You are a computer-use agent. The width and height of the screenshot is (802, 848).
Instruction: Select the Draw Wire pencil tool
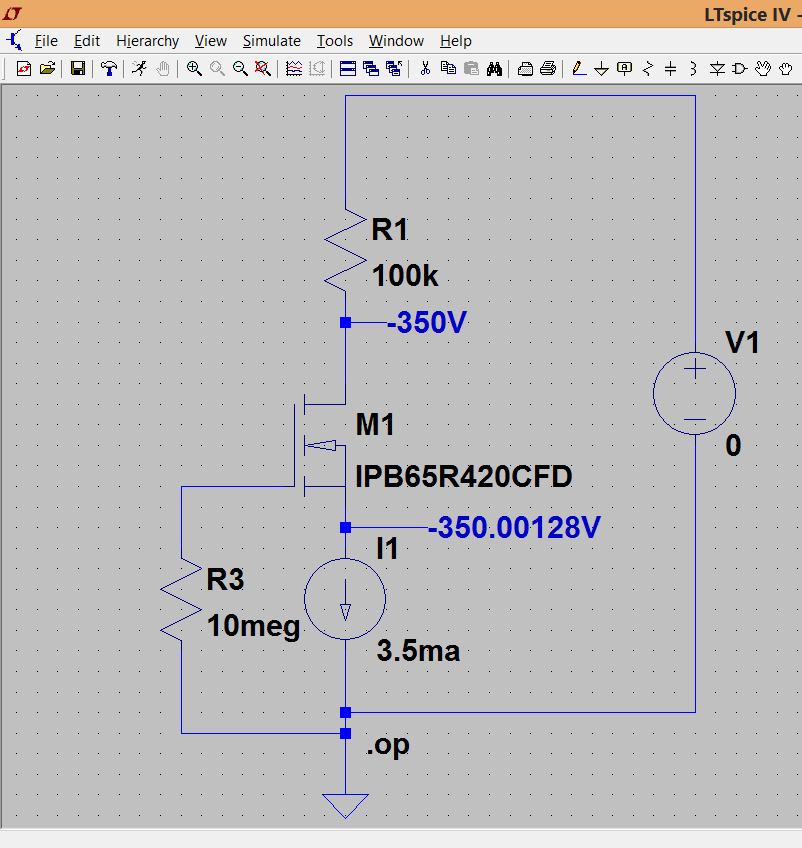click(x=579, y=69)
